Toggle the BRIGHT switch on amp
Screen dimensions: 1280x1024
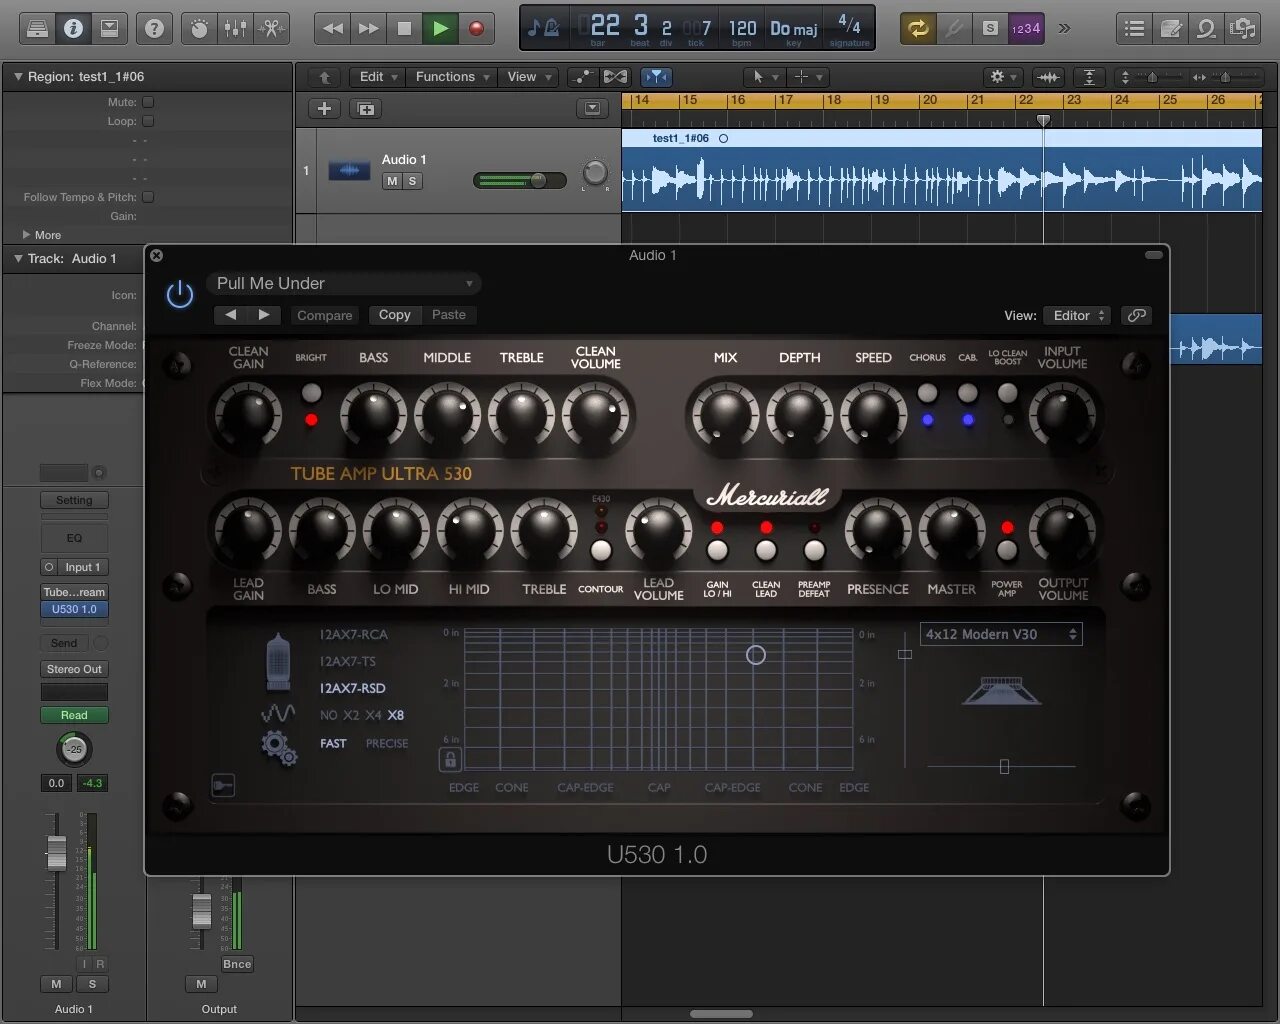click(311, 392)
